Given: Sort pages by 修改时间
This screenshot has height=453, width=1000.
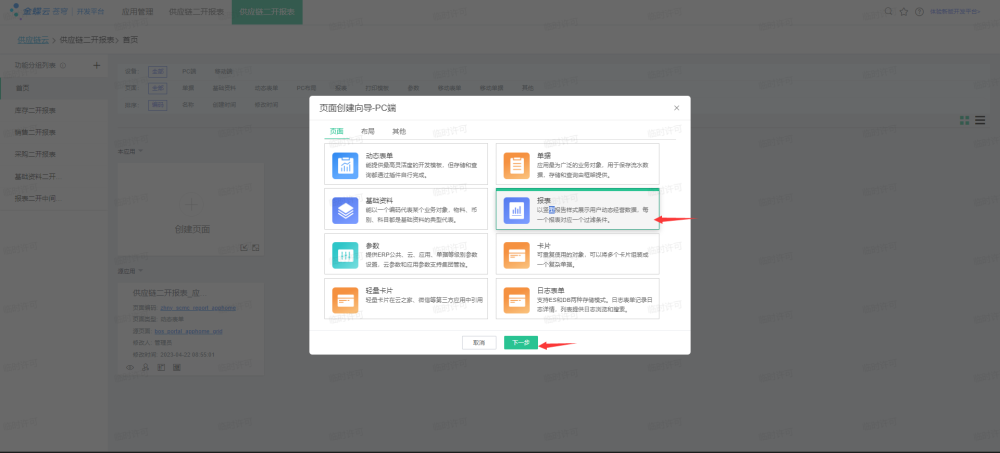Looking at the screenshot, I should [267, 105].
